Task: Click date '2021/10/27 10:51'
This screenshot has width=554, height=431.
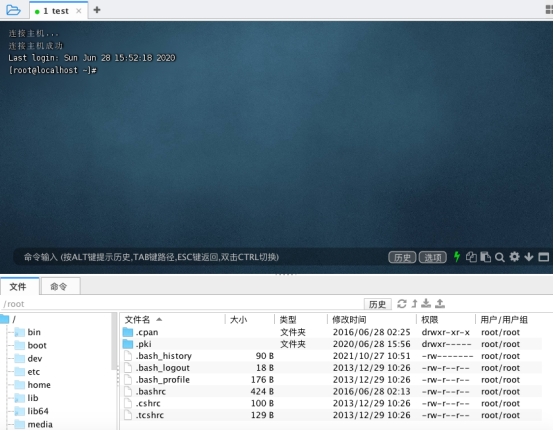Action: pos(371,356)
